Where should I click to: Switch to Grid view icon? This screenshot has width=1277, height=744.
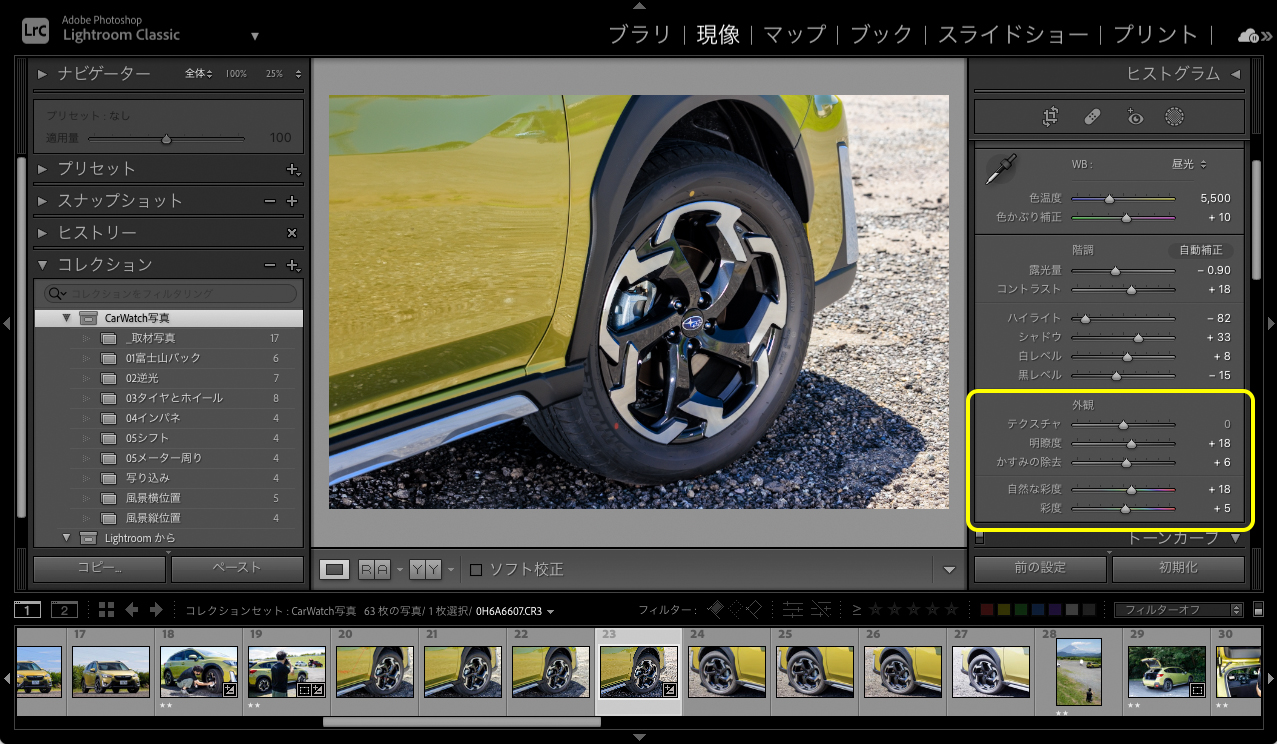pyautogui.click(x=107, y=610)
